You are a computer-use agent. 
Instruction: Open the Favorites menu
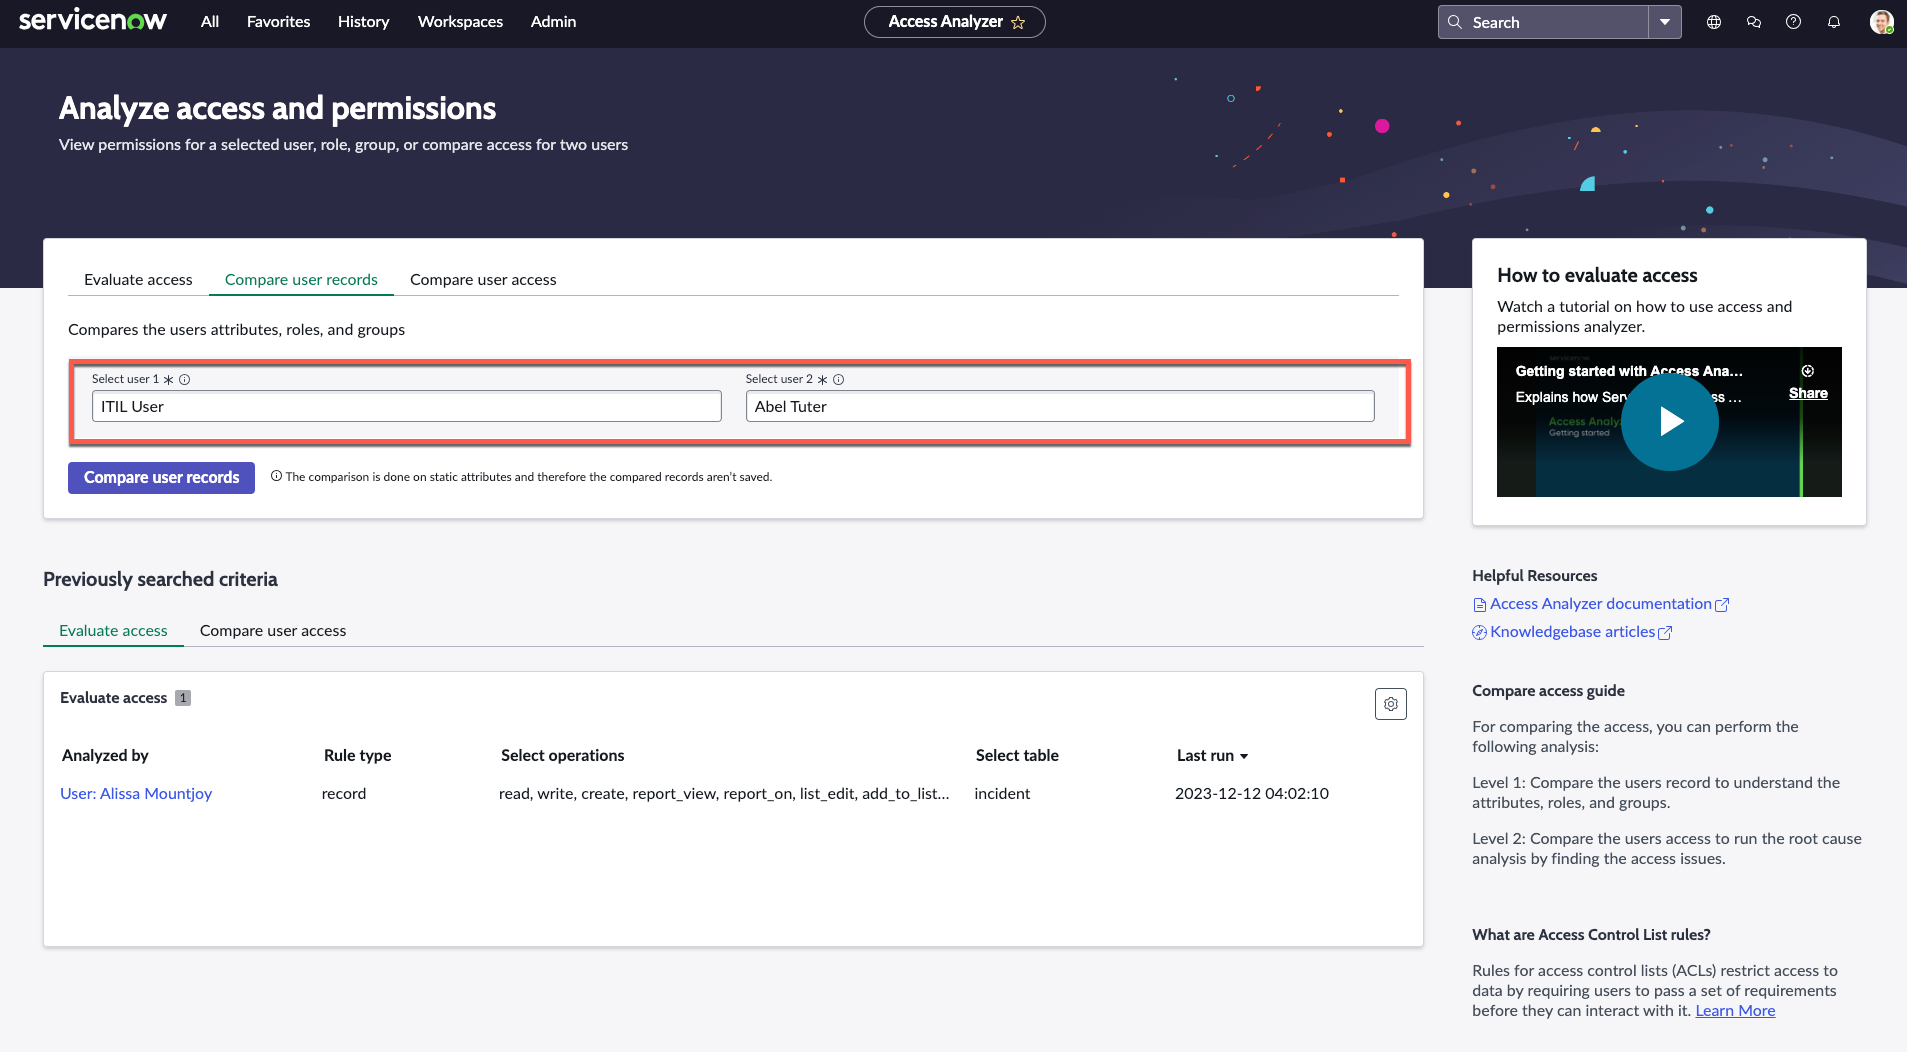pos(278,22)
